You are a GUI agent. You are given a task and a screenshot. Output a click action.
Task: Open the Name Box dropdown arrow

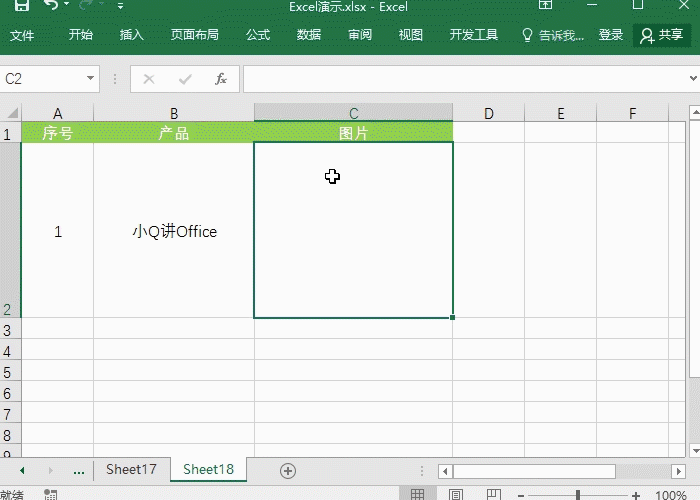[x=90, y=78]
